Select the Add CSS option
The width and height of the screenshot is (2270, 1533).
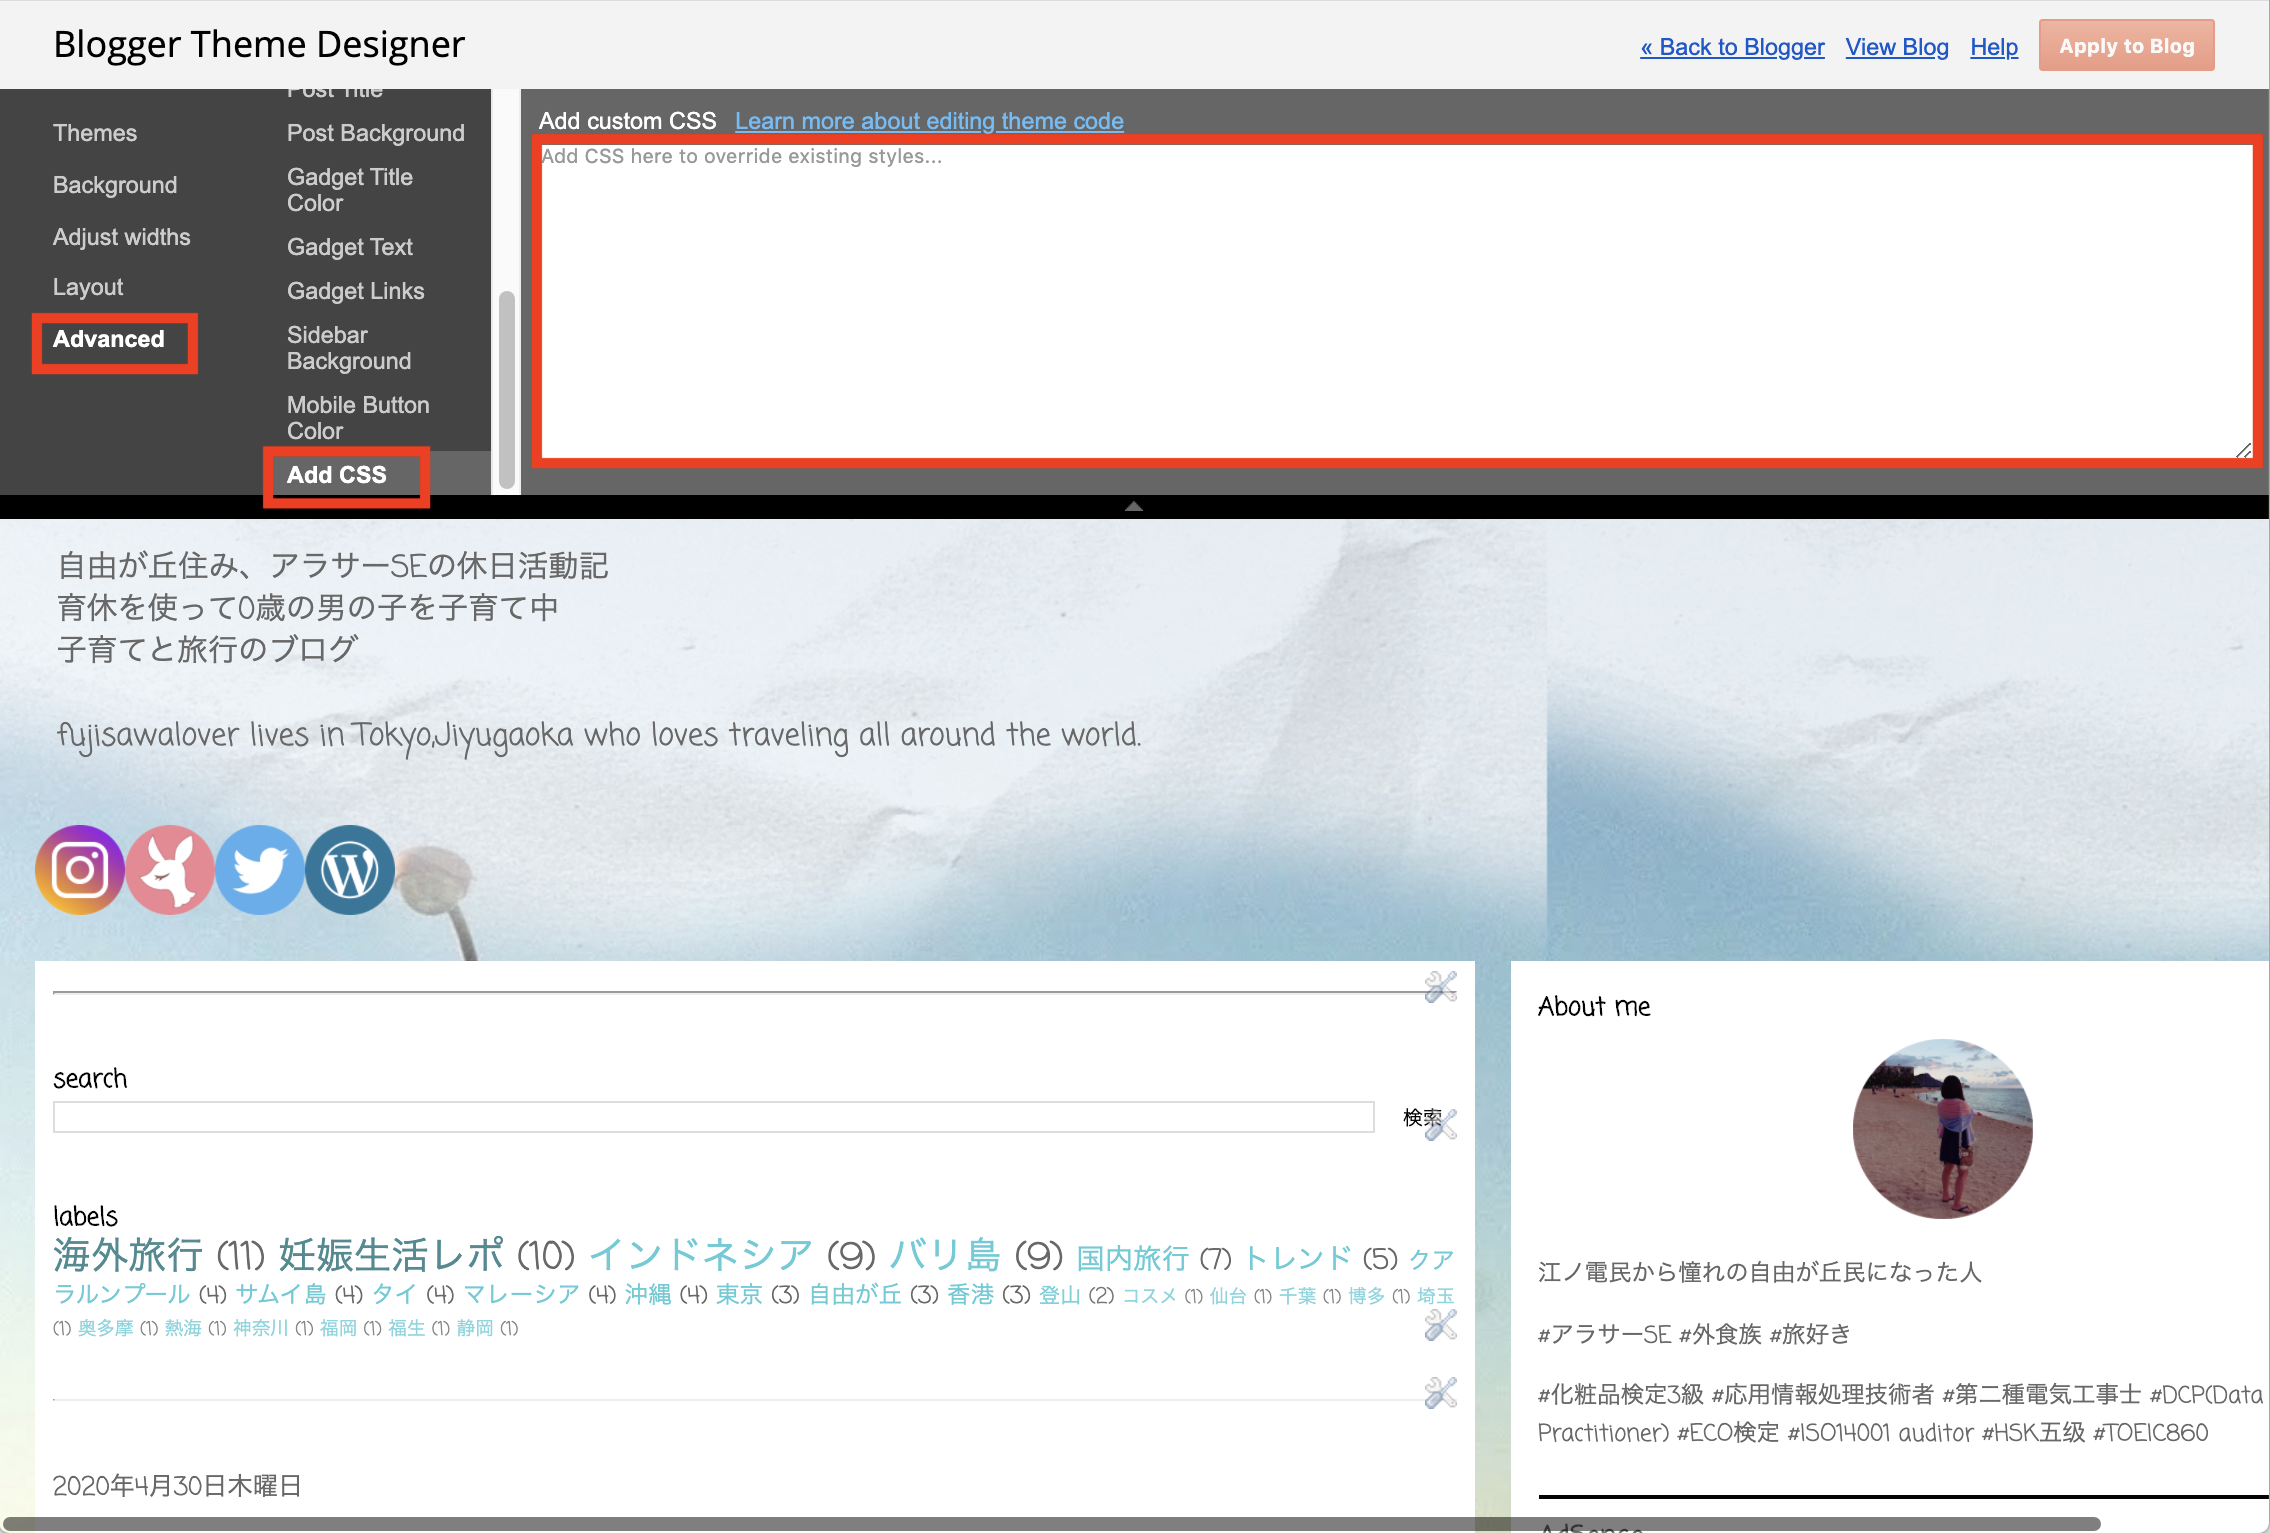tap(337, 475)
